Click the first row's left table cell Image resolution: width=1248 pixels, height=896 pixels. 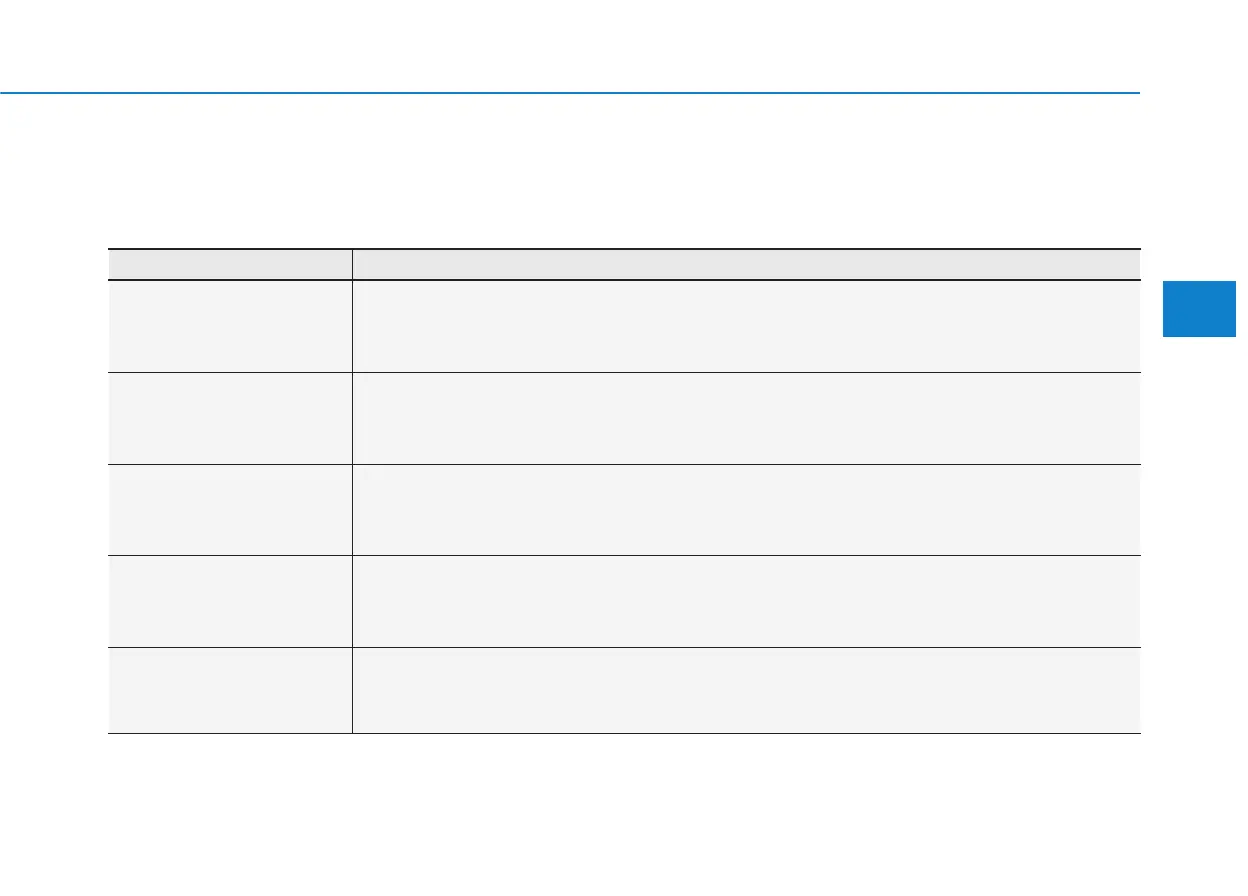230,326
